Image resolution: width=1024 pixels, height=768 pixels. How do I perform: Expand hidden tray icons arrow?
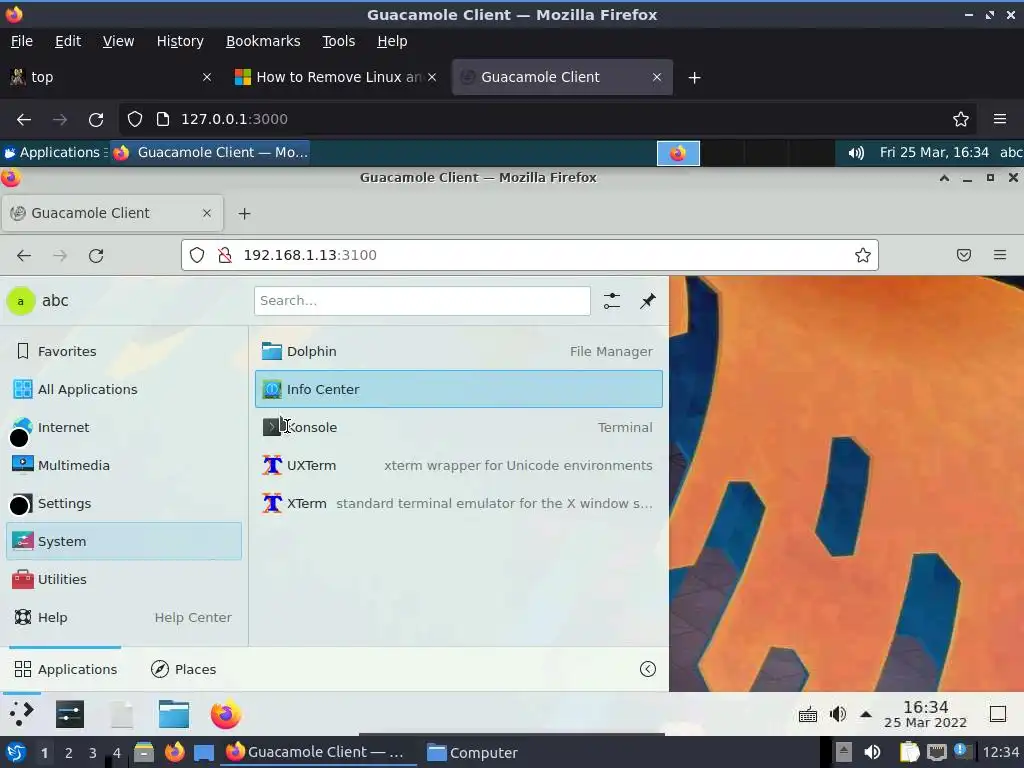(x=866, y=714)
